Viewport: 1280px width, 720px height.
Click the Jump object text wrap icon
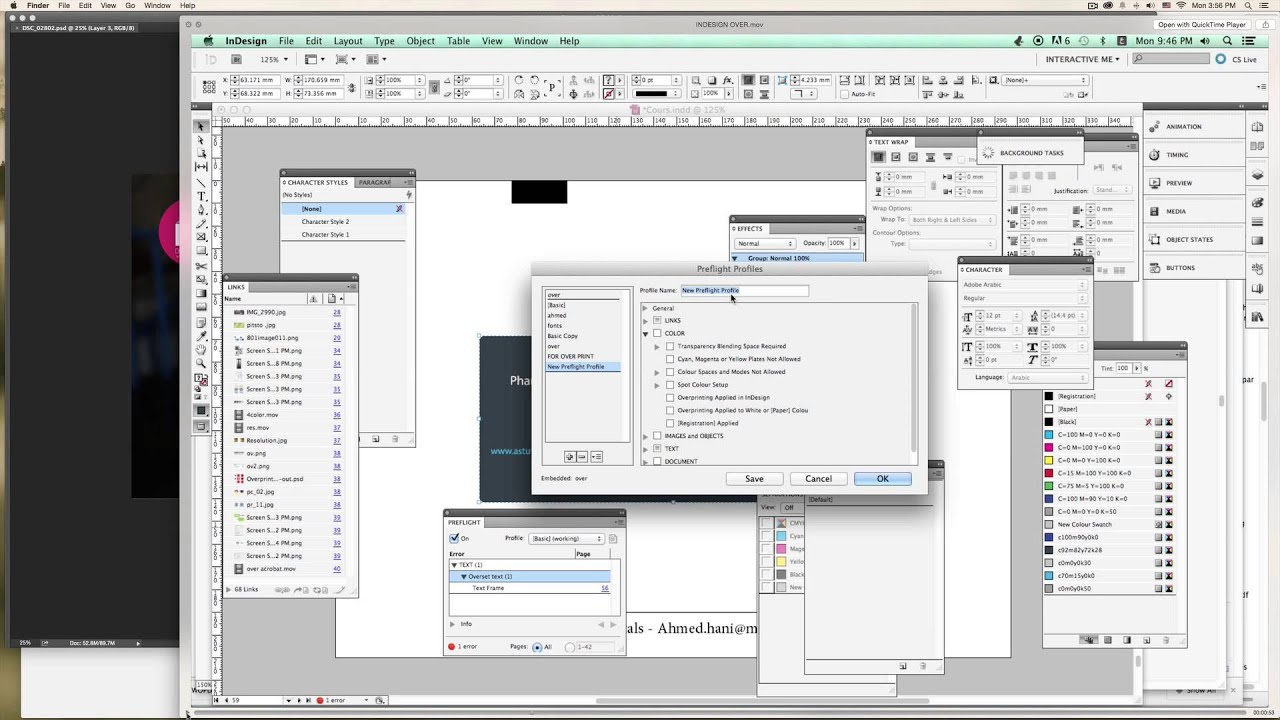930,157
